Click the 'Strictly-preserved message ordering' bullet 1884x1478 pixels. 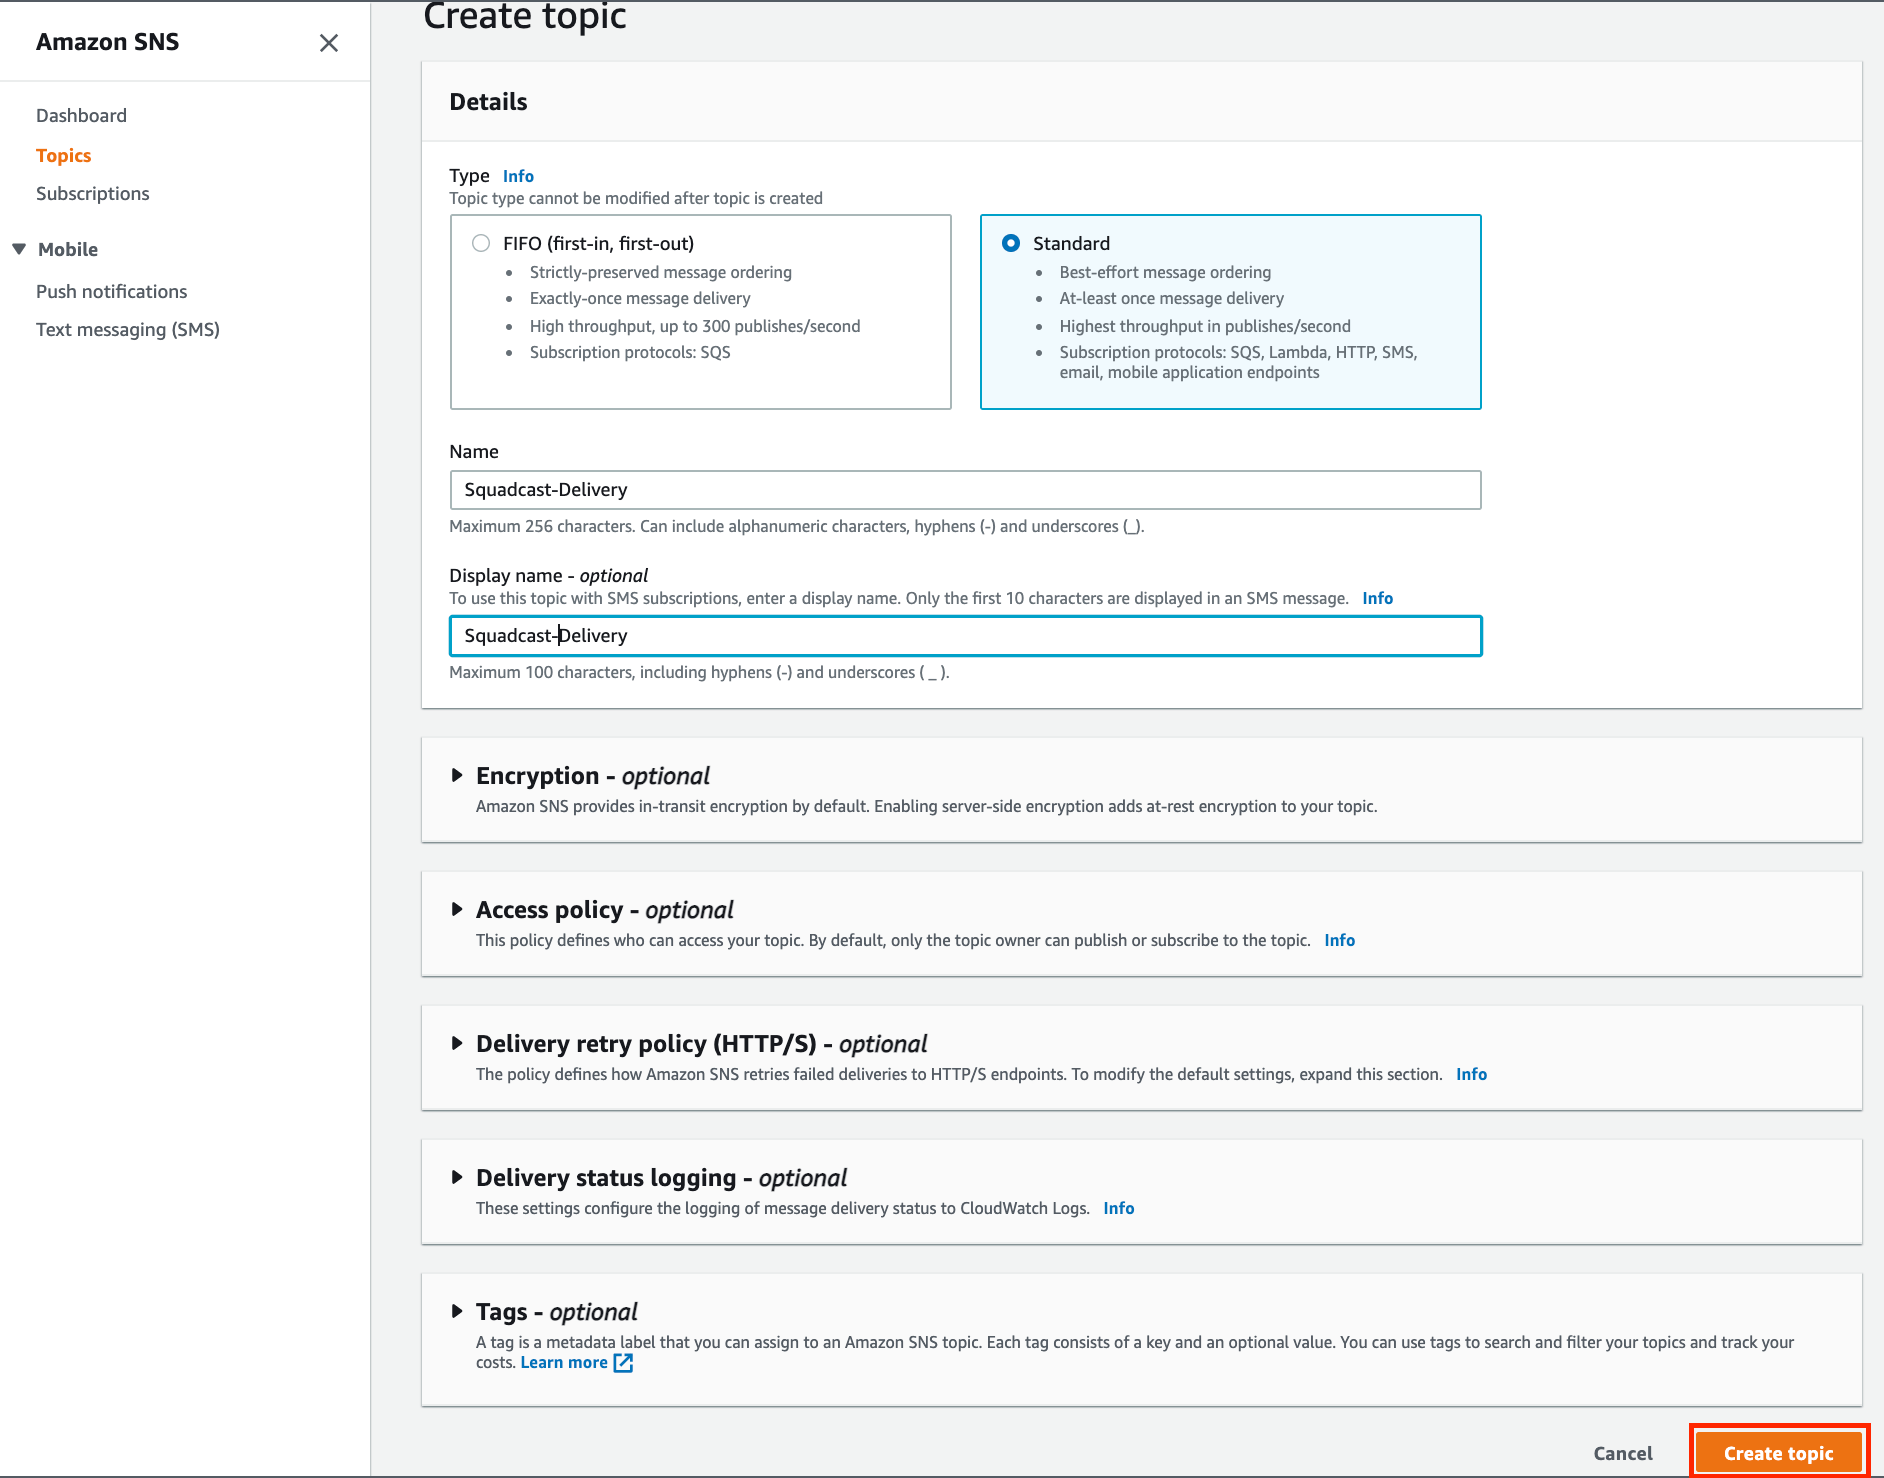coord(660,272)
